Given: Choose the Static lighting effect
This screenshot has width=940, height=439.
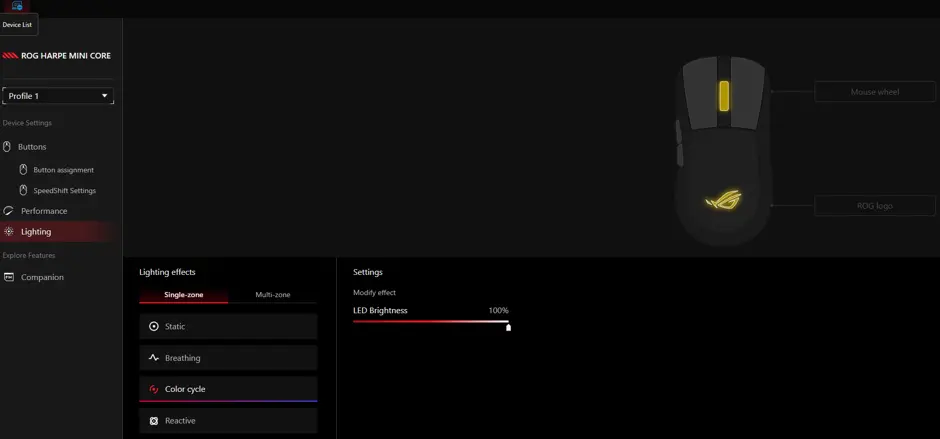Looking at the screenshot, I should [228, 326].
